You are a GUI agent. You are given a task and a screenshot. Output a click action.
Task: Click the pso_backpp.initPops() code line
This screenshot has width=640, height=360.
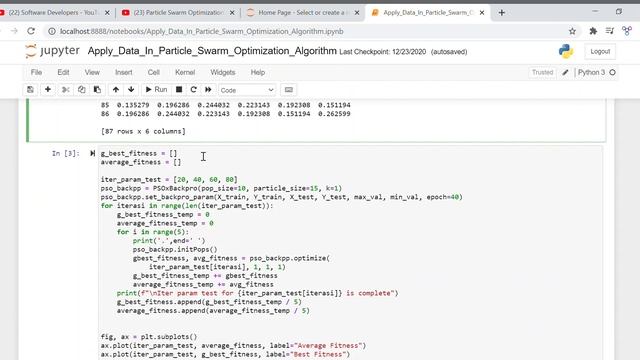click(x=175, y=249)
